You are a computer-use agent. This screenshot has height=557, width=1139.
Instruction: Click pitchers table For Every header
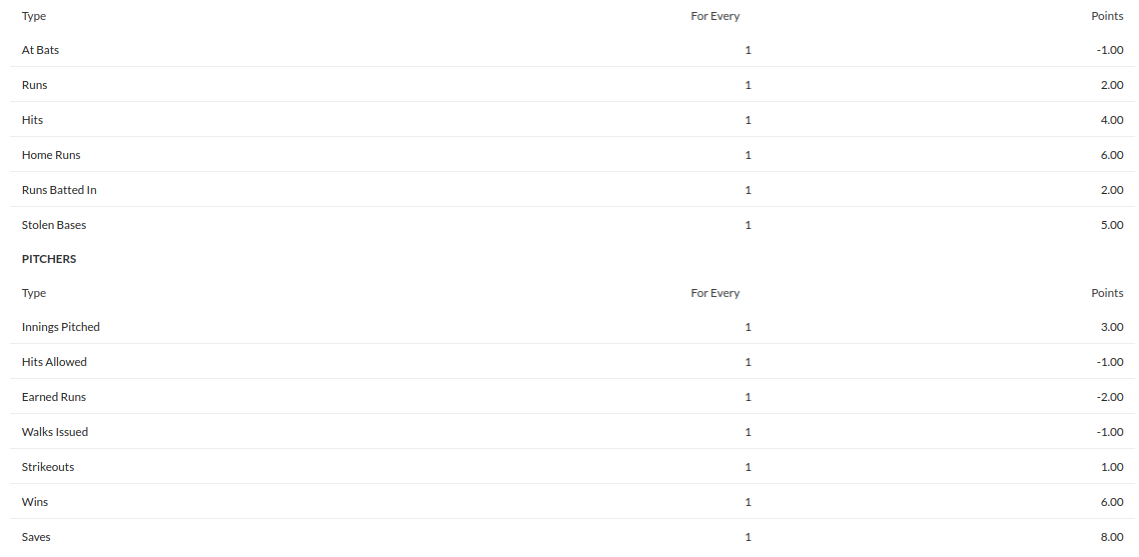715,293
